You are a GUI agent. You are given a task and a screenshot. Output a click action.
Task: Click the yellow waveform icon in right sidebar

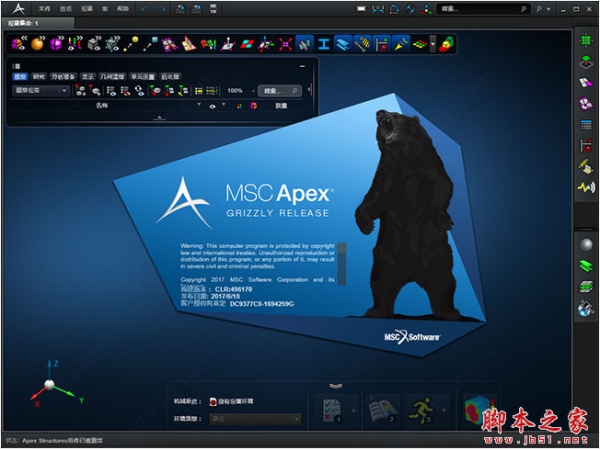pos(586,187)
